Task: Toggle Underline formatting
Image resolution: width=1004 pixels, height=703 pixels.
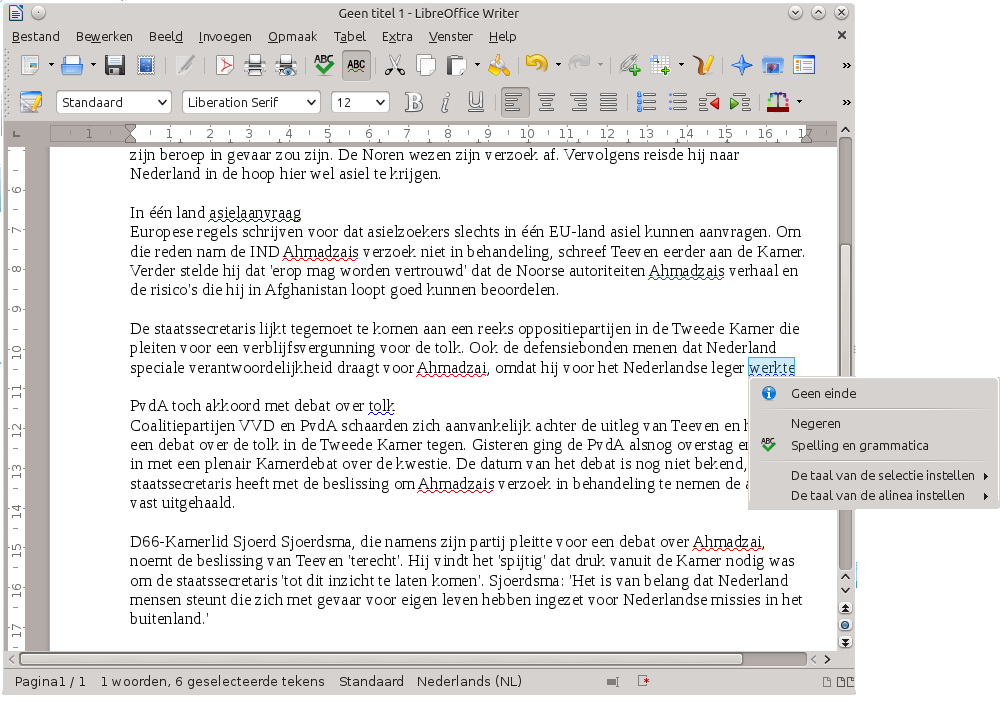Action: click(476, 102)
